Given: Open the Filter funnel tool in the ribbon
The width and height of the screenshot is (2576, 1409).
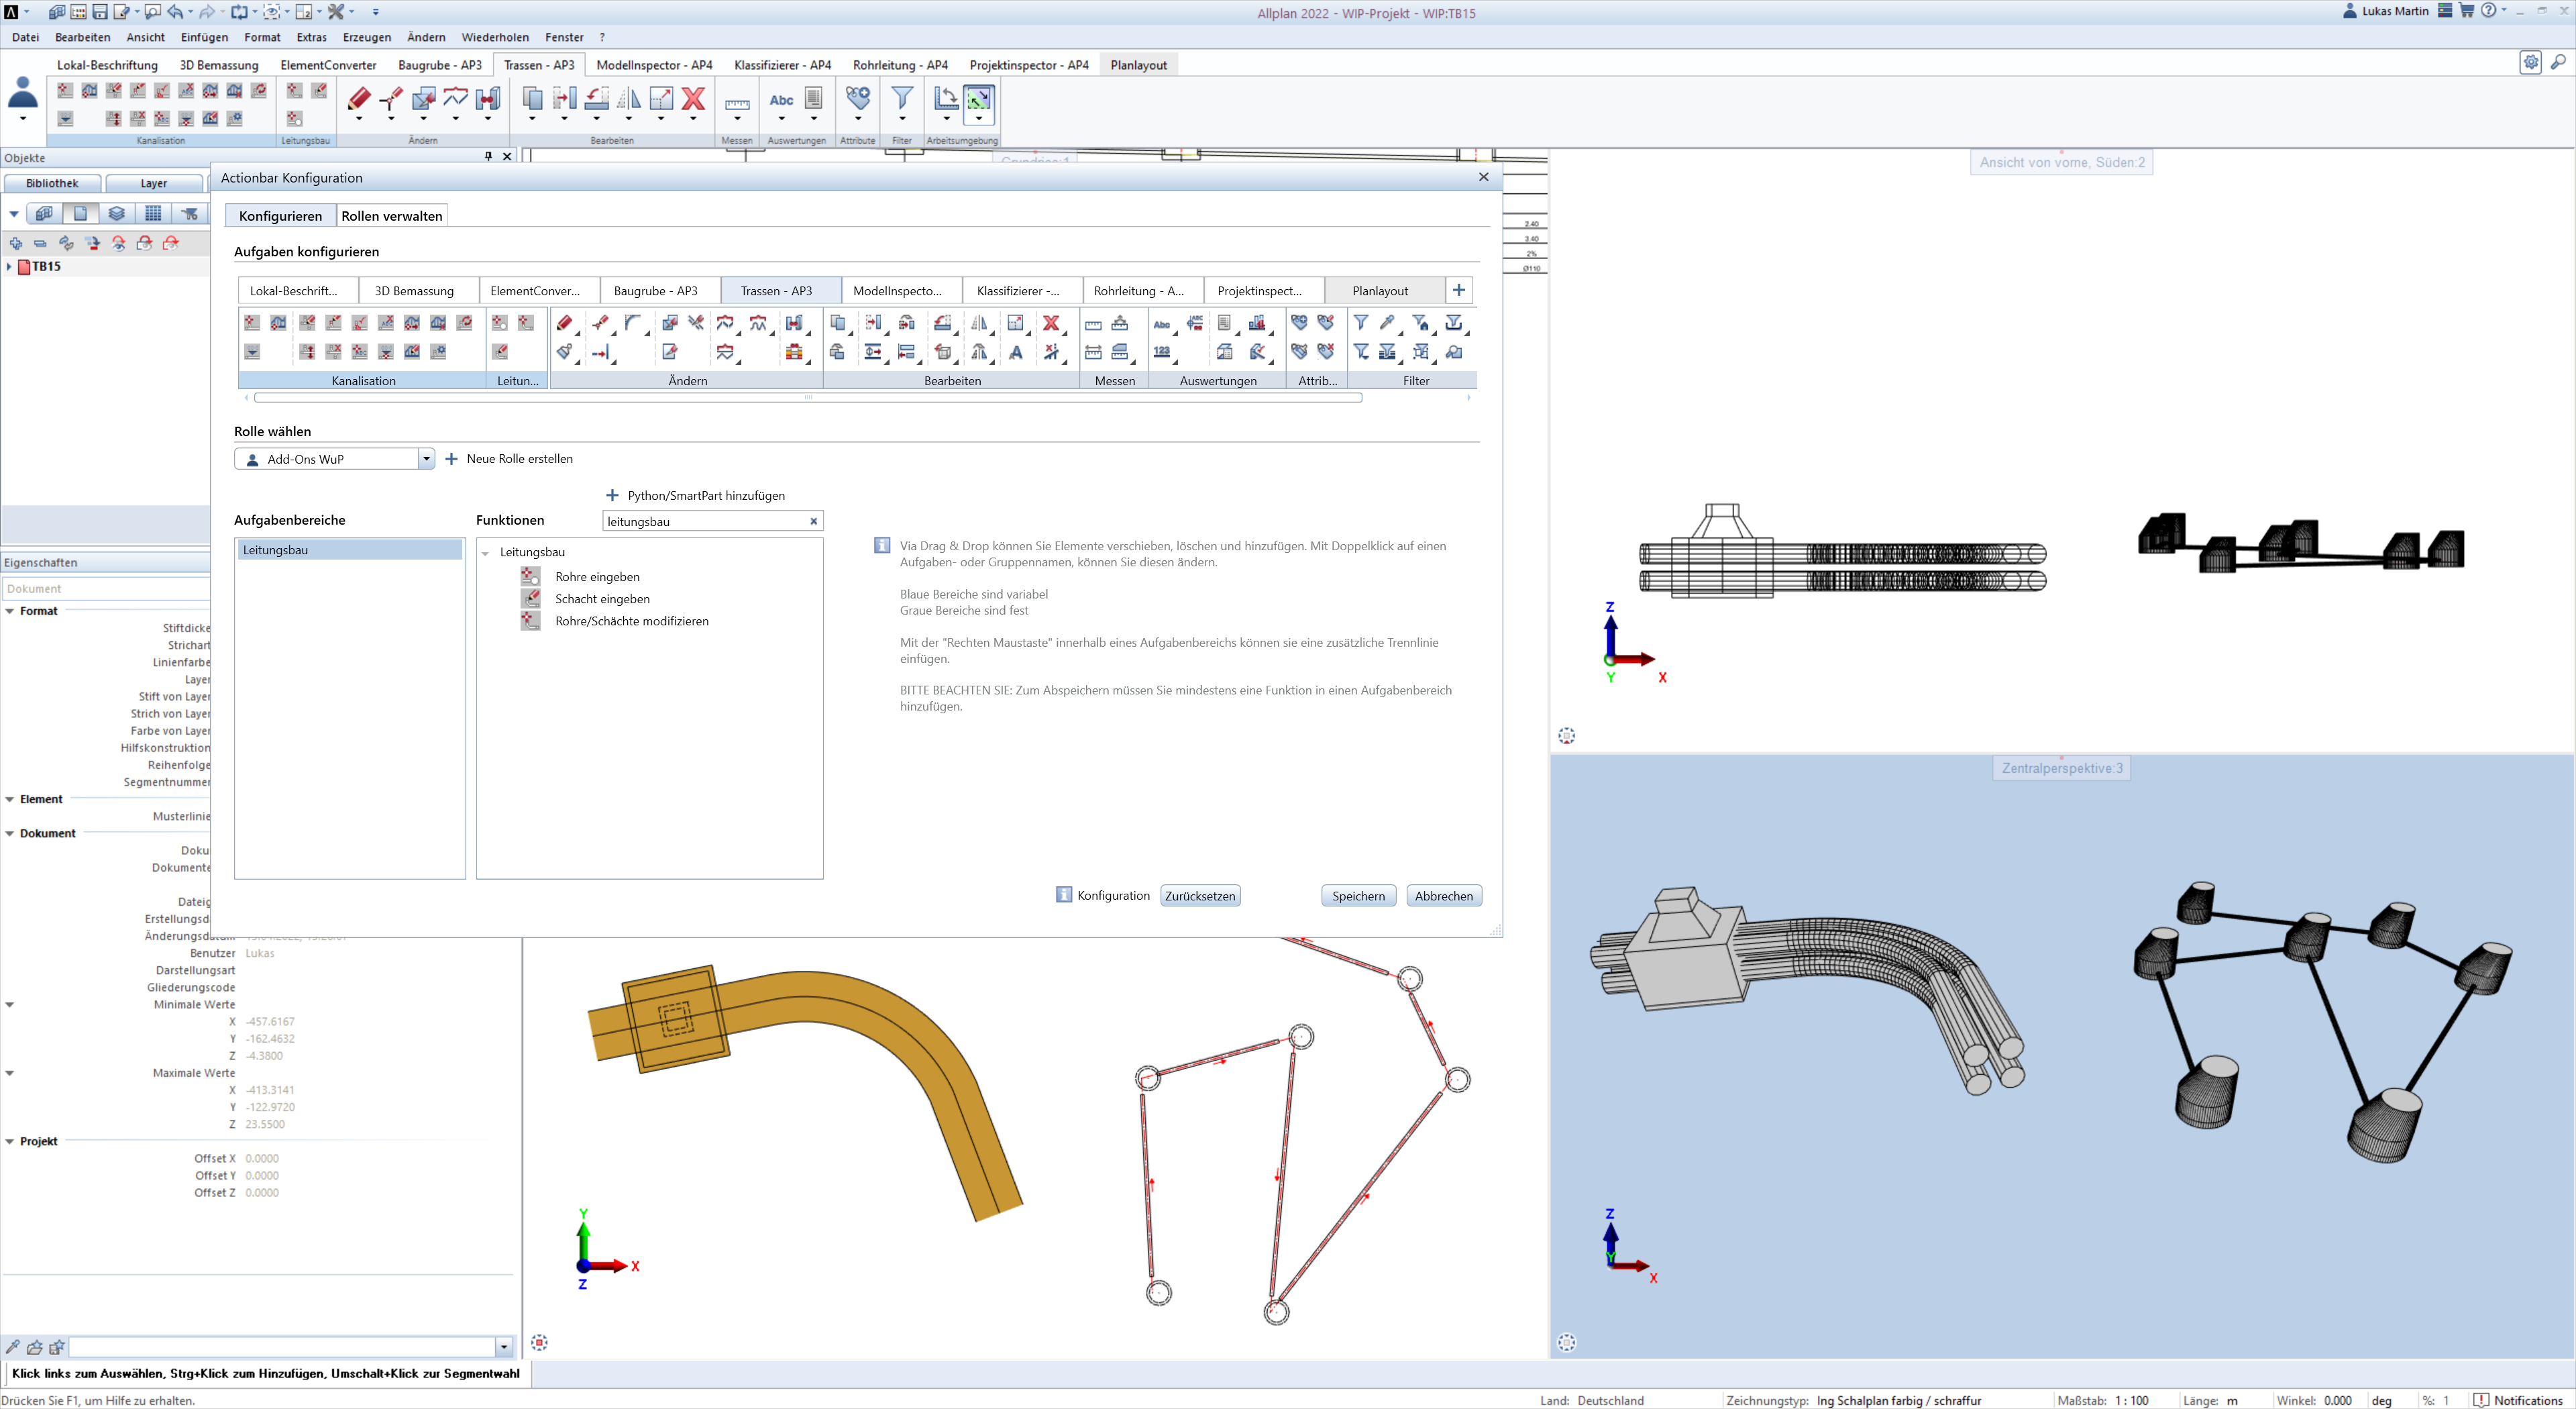Looking at the screenshot, I should tap(901, 98).
